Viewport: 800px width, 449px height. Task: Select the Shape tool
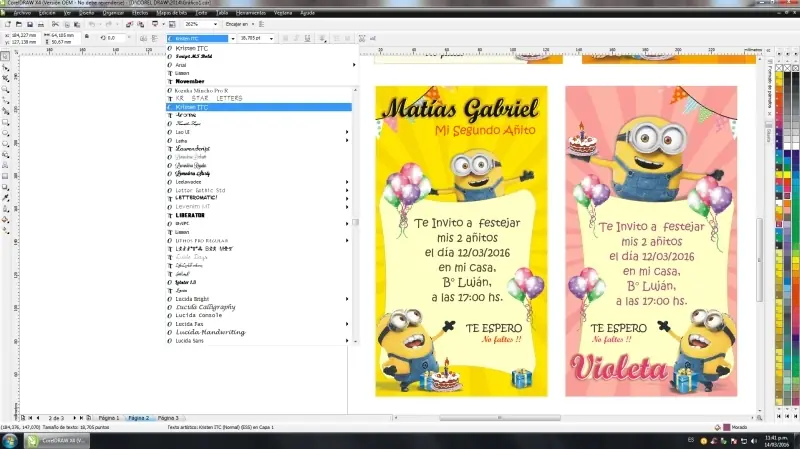[x=6, y=68]
